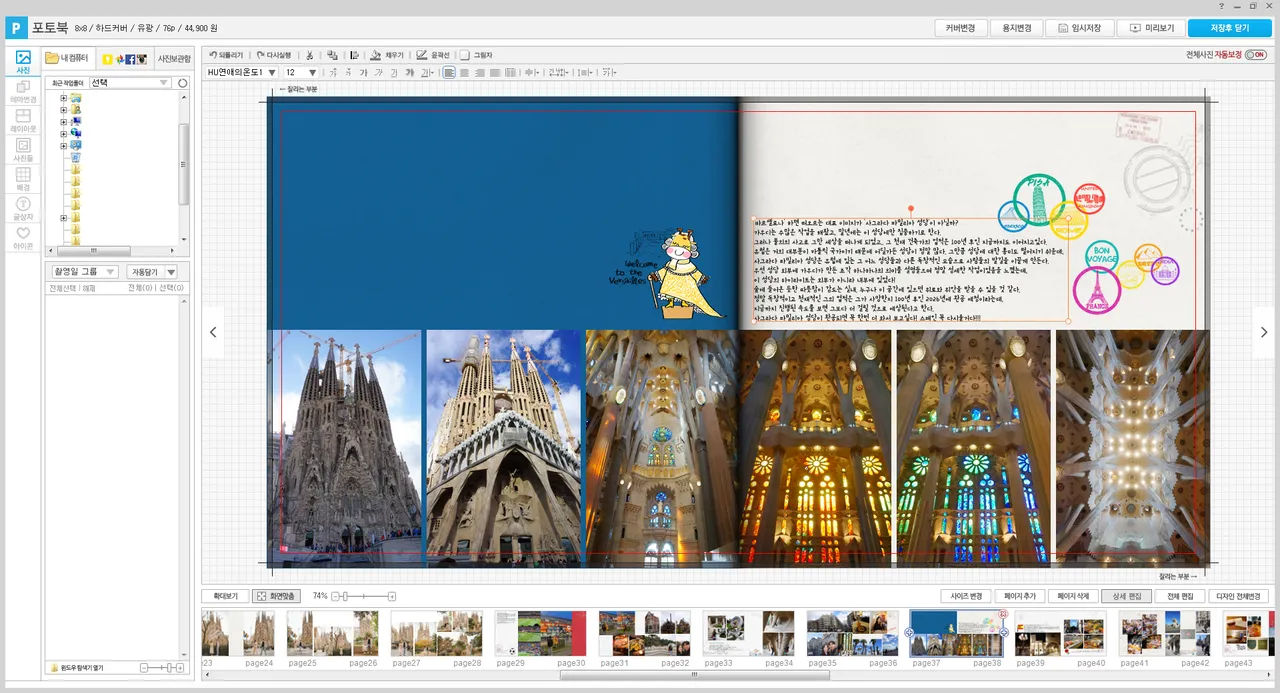Click the zoom-in plus icon
Screen dimensions: 1280x693
click(x=392, y=596)
